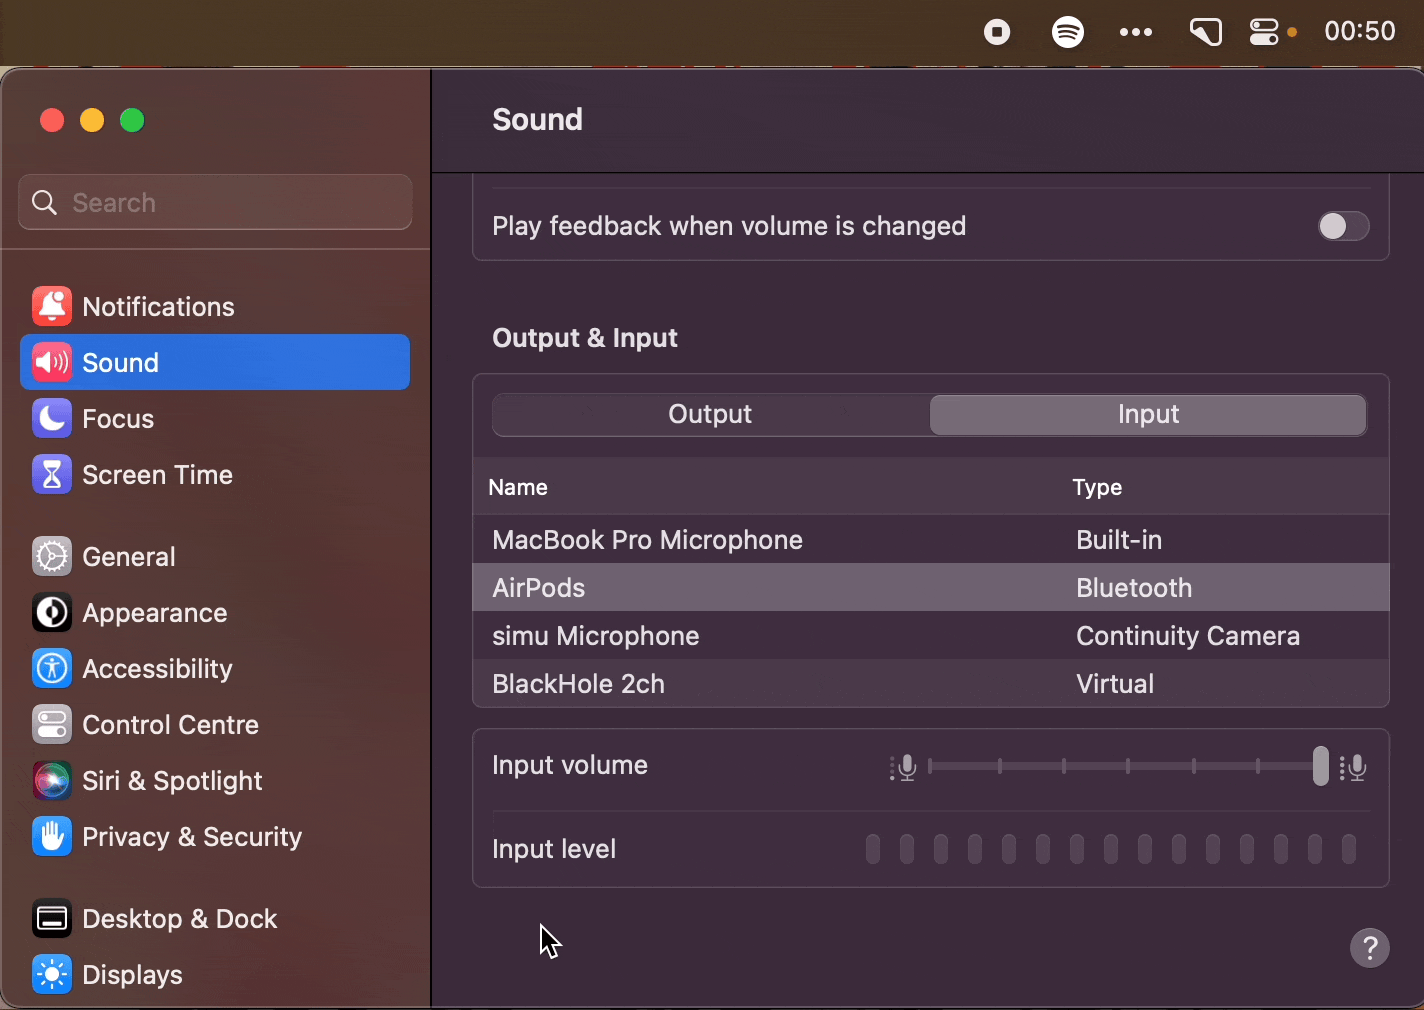Click the Spotify icon in menu bar
1424x1010 pixels.
[1067, 31]
